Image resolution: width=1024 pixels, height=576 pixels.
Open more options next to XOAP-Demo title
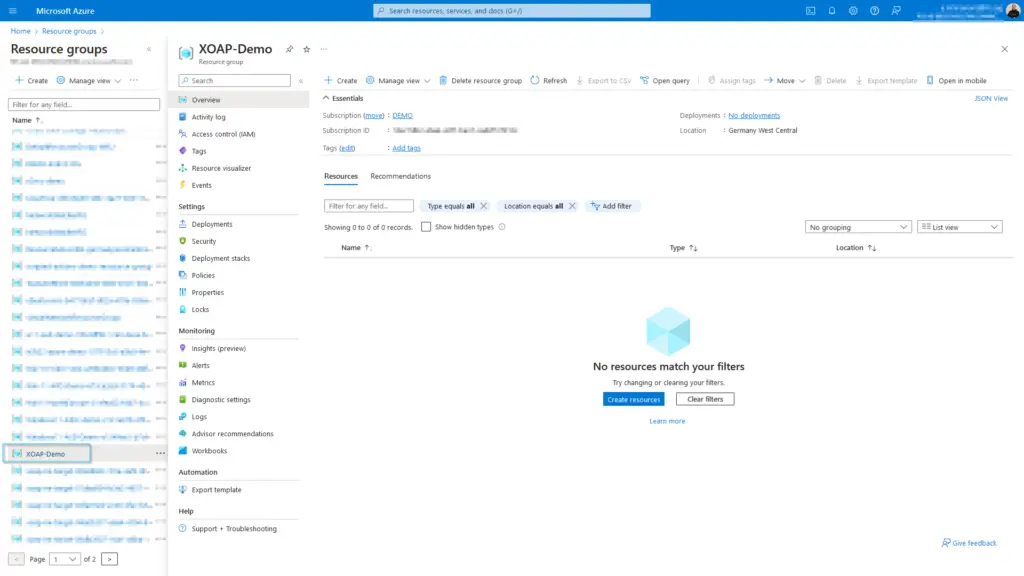point(324,49)
